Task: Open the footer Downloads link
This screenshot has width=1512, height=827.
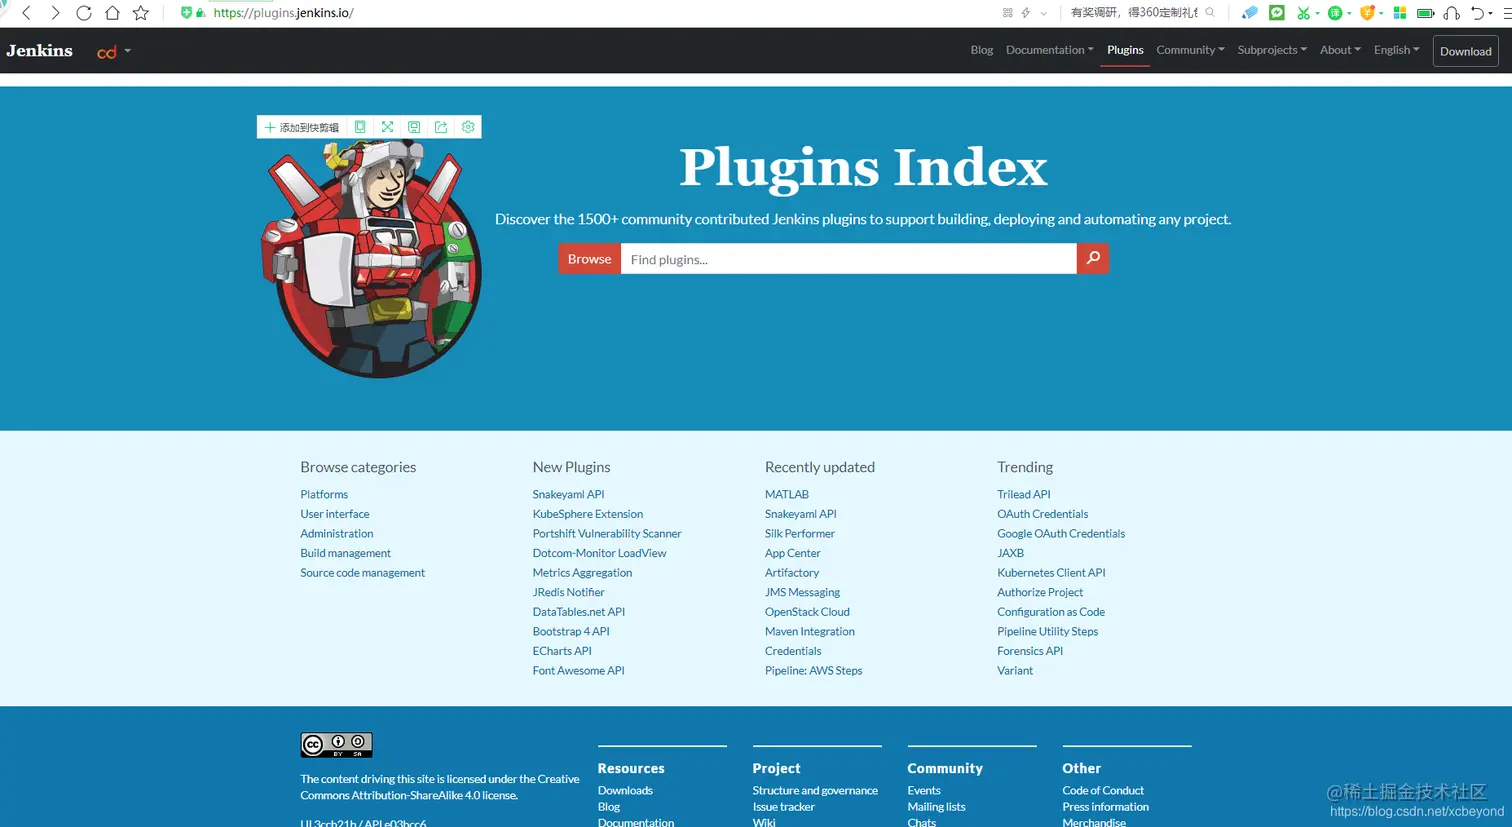Action: [625, 790]
